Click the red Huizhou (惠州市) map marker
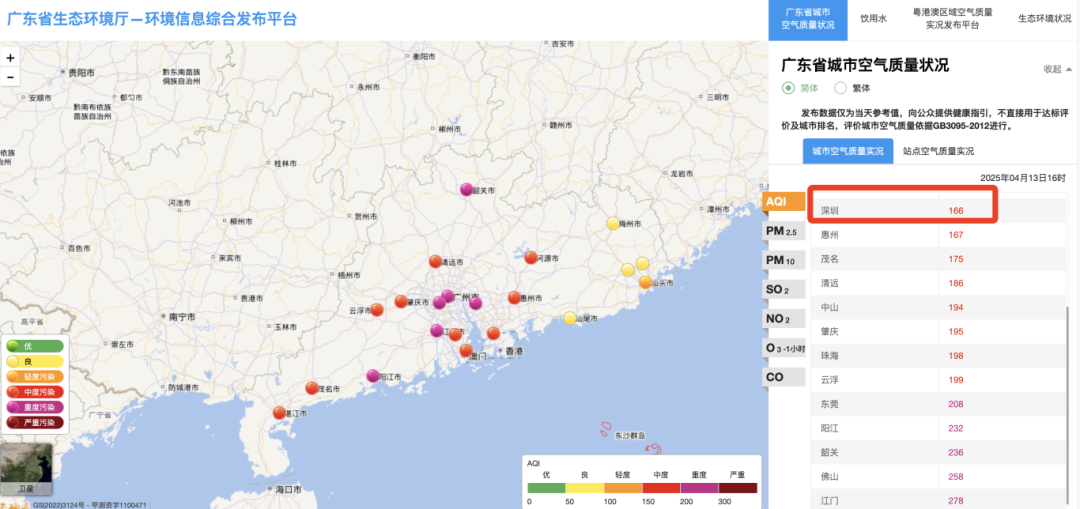This screenshot has height=509, width=1080. pyautogui.click(x=514, y=298)
